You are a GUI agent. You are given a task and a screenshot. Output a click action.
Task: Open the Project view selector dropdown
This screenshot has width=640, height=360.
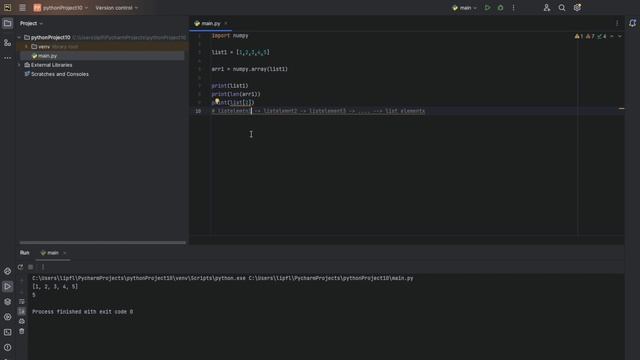pos(31,23)
